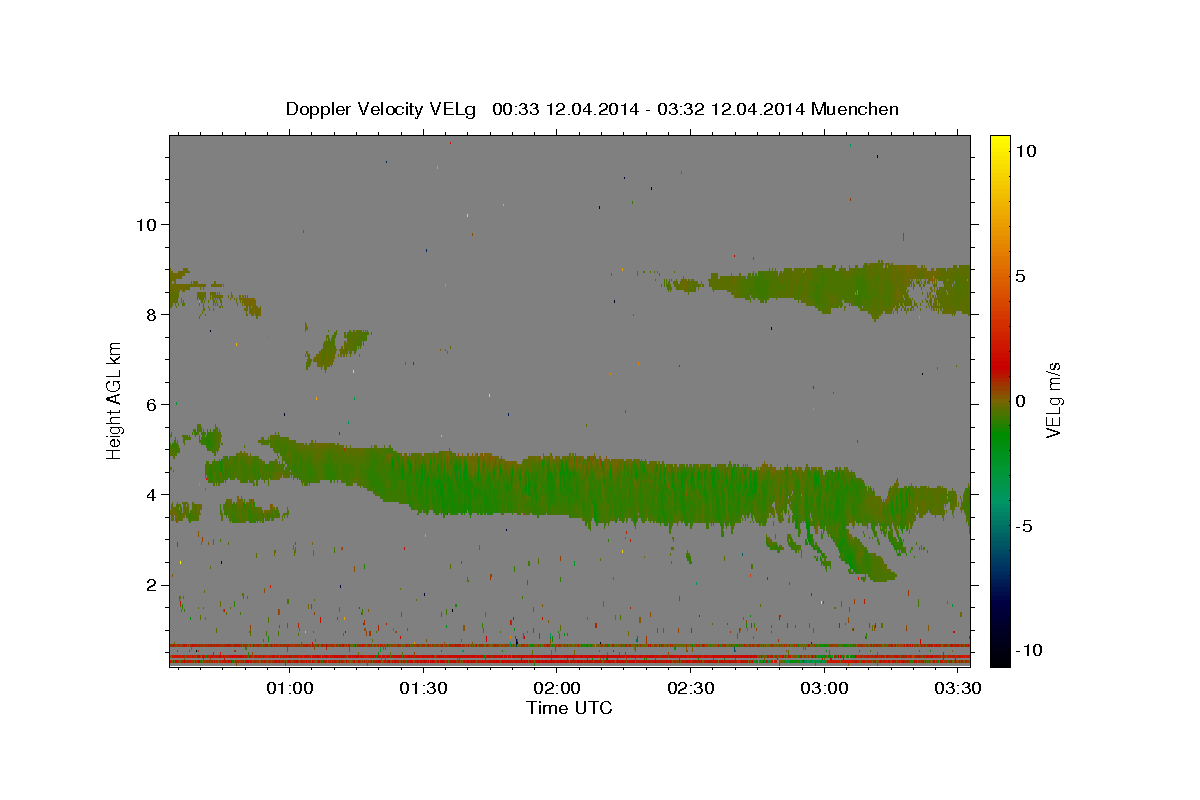Click the colorbar tick label '5'
1200x800 pixels.
pos(1020,276)
